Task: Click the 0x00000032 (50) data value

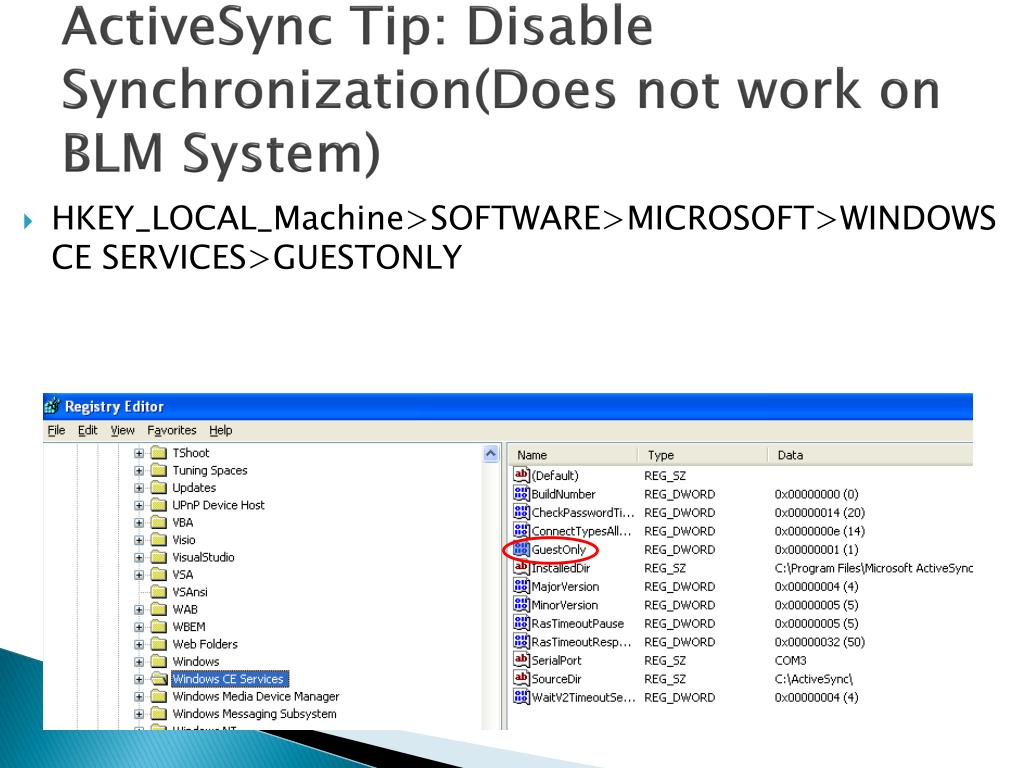Action: tap(820, 642)
